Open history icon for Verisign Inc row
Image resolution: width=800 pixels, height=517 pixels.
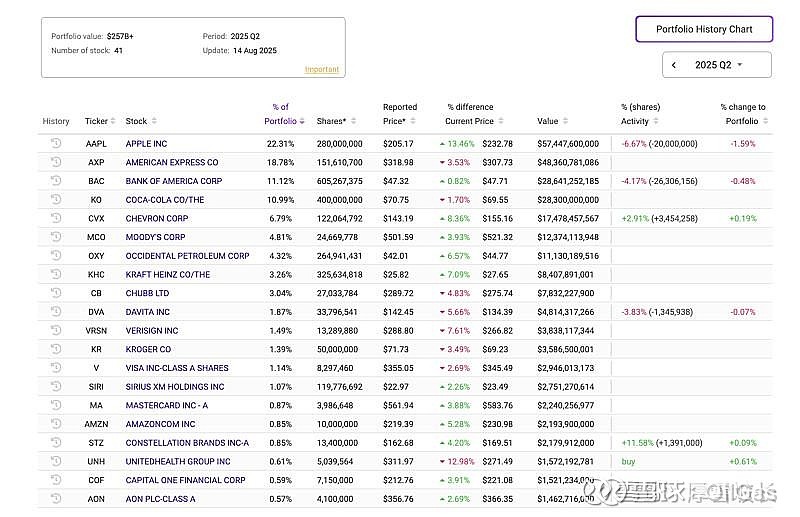click(56, 330)
